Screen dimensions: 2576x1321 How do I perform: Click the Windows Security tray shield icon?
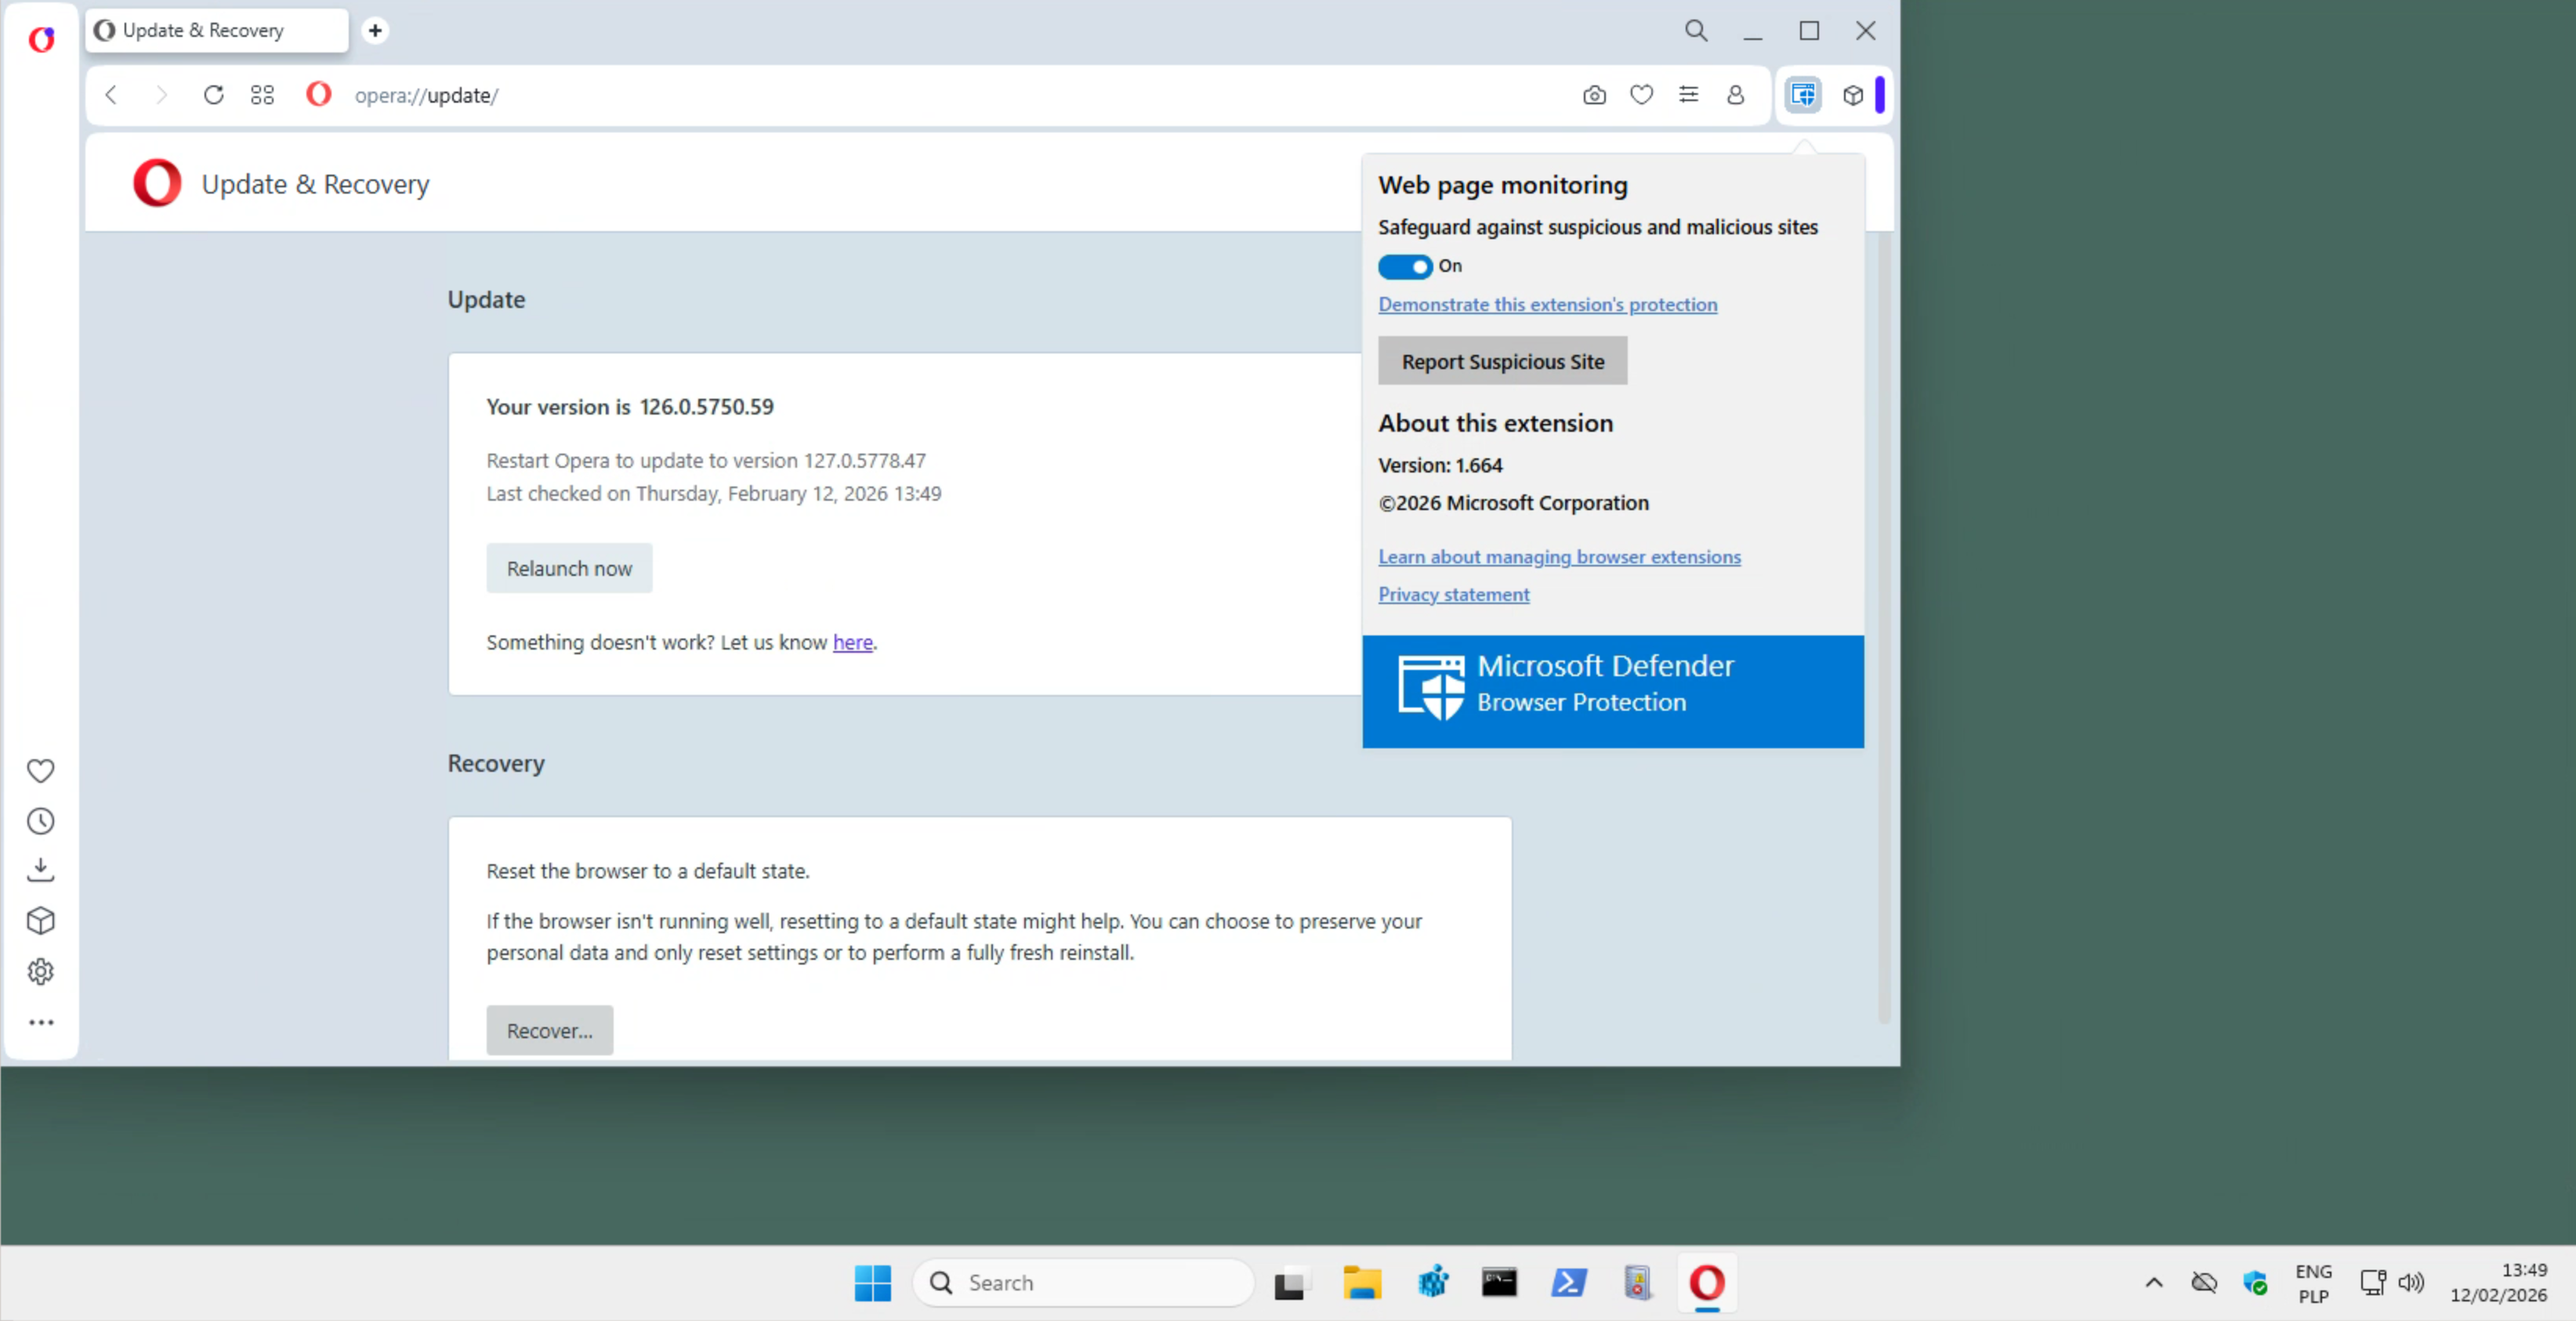(x=2255, y=1283)
